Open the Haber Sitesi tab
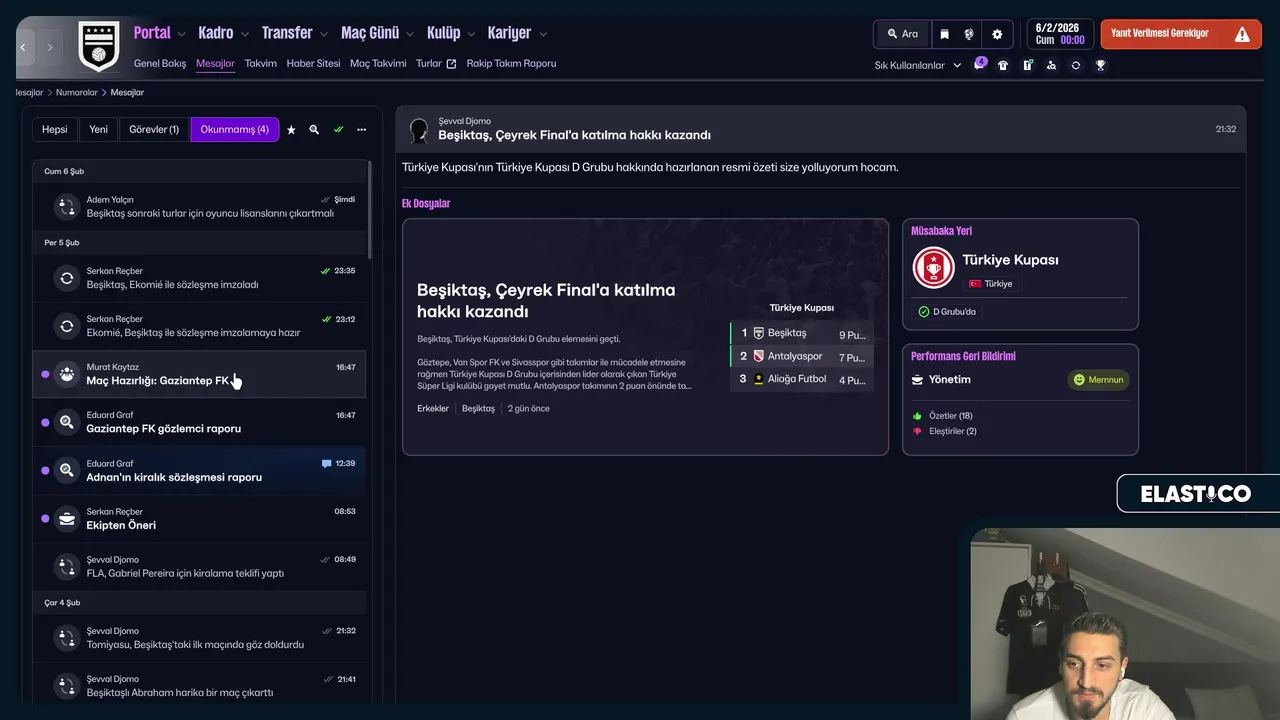This screenshot has height=720, width=1280. (313, 63)
